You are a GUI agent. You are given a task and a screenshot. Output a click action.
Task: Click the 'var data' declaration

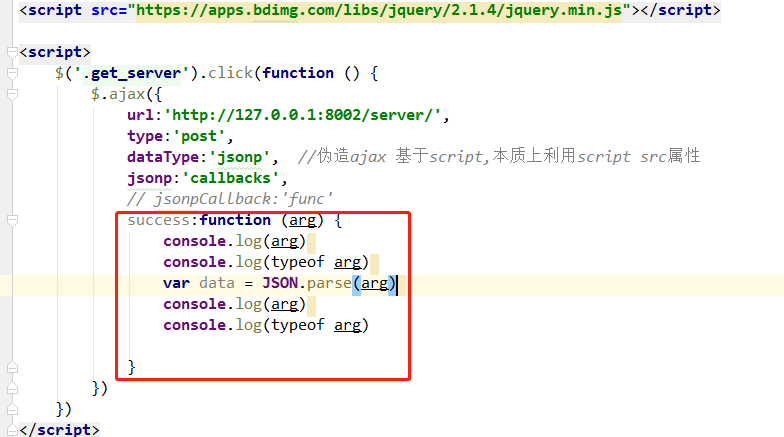point(199,283)
